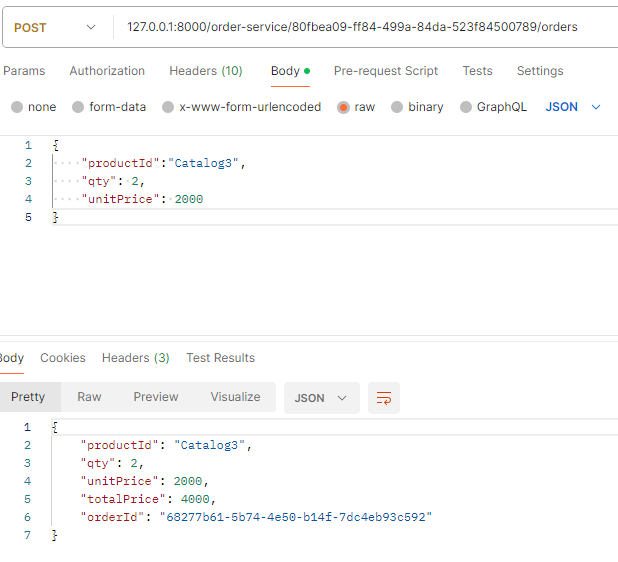Click request line with "productId":"Catalog3"

(x=163, y=163)
